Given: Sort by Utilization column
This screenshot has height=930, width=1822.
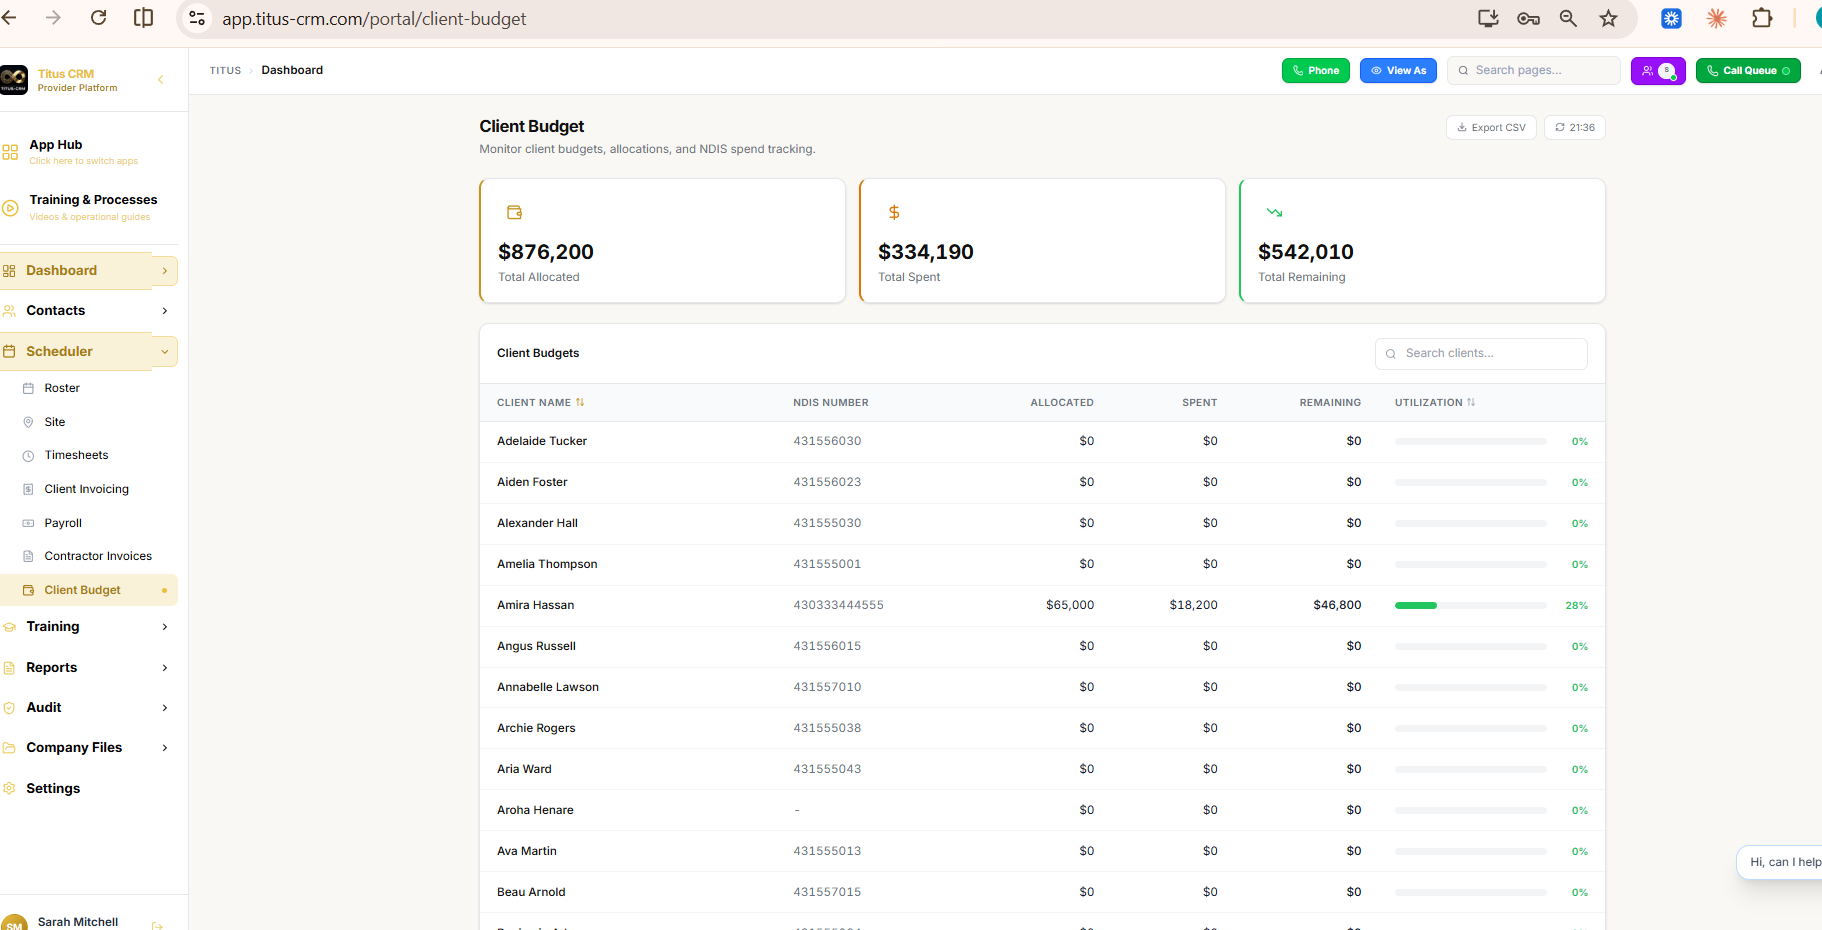Looking at the screenshot, I should 1435,403.
